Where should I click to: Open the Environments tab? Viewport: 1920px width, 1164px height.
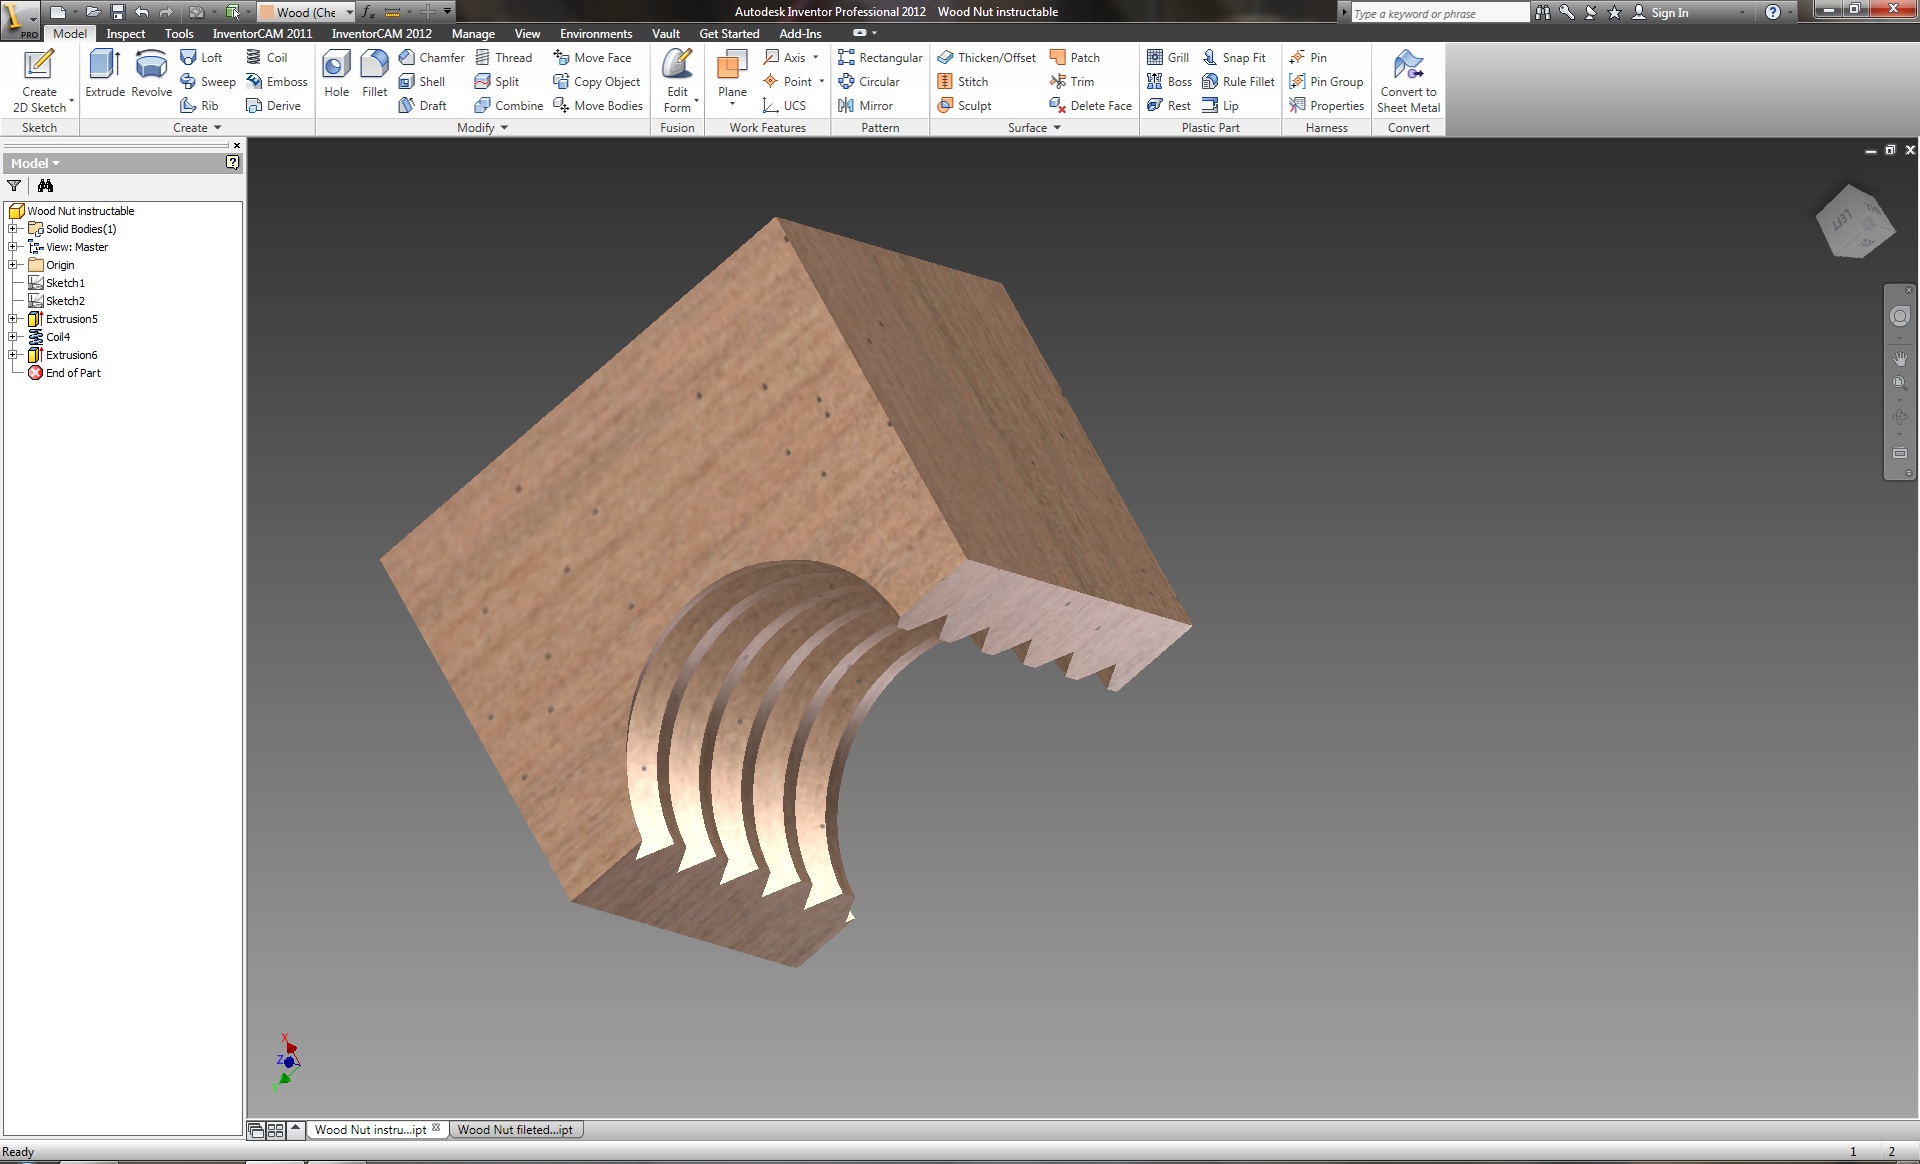[x=596, y=33]
